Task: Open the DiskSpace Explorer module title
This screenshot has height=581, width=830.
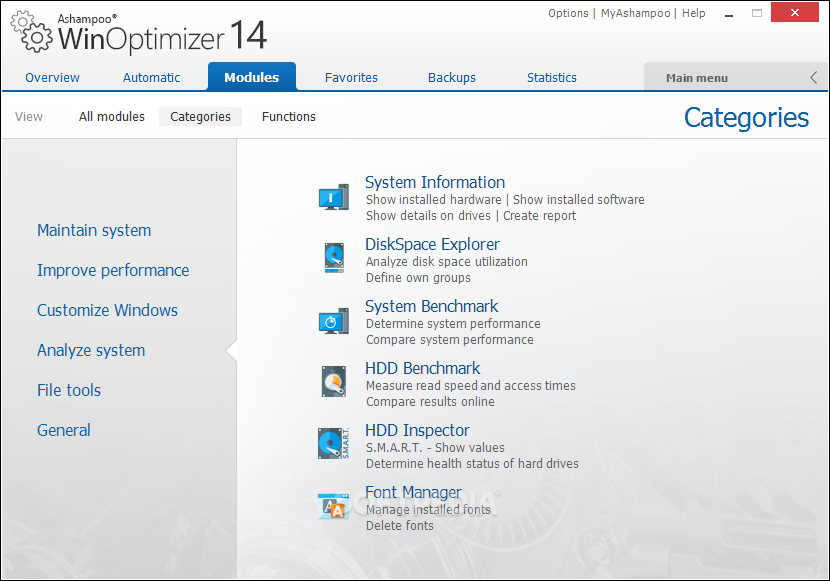Action: click(432, 244)
